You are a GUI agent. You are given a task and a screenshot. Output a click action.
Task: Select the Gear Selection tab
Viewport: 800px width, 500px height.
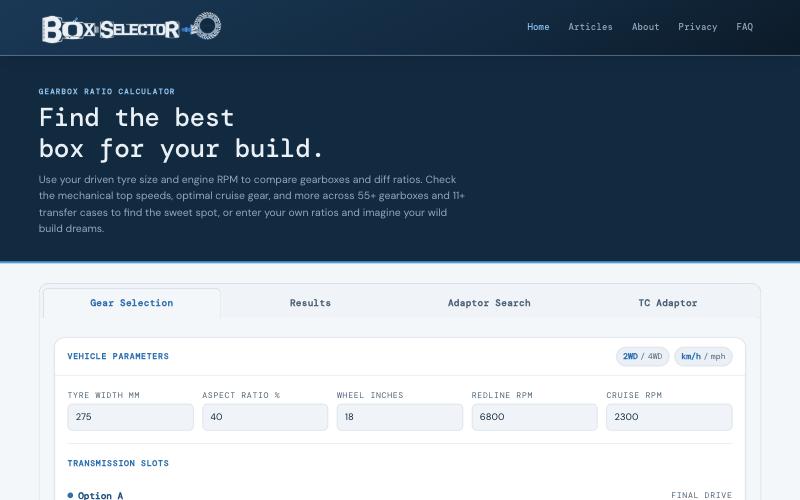[132, 303]
